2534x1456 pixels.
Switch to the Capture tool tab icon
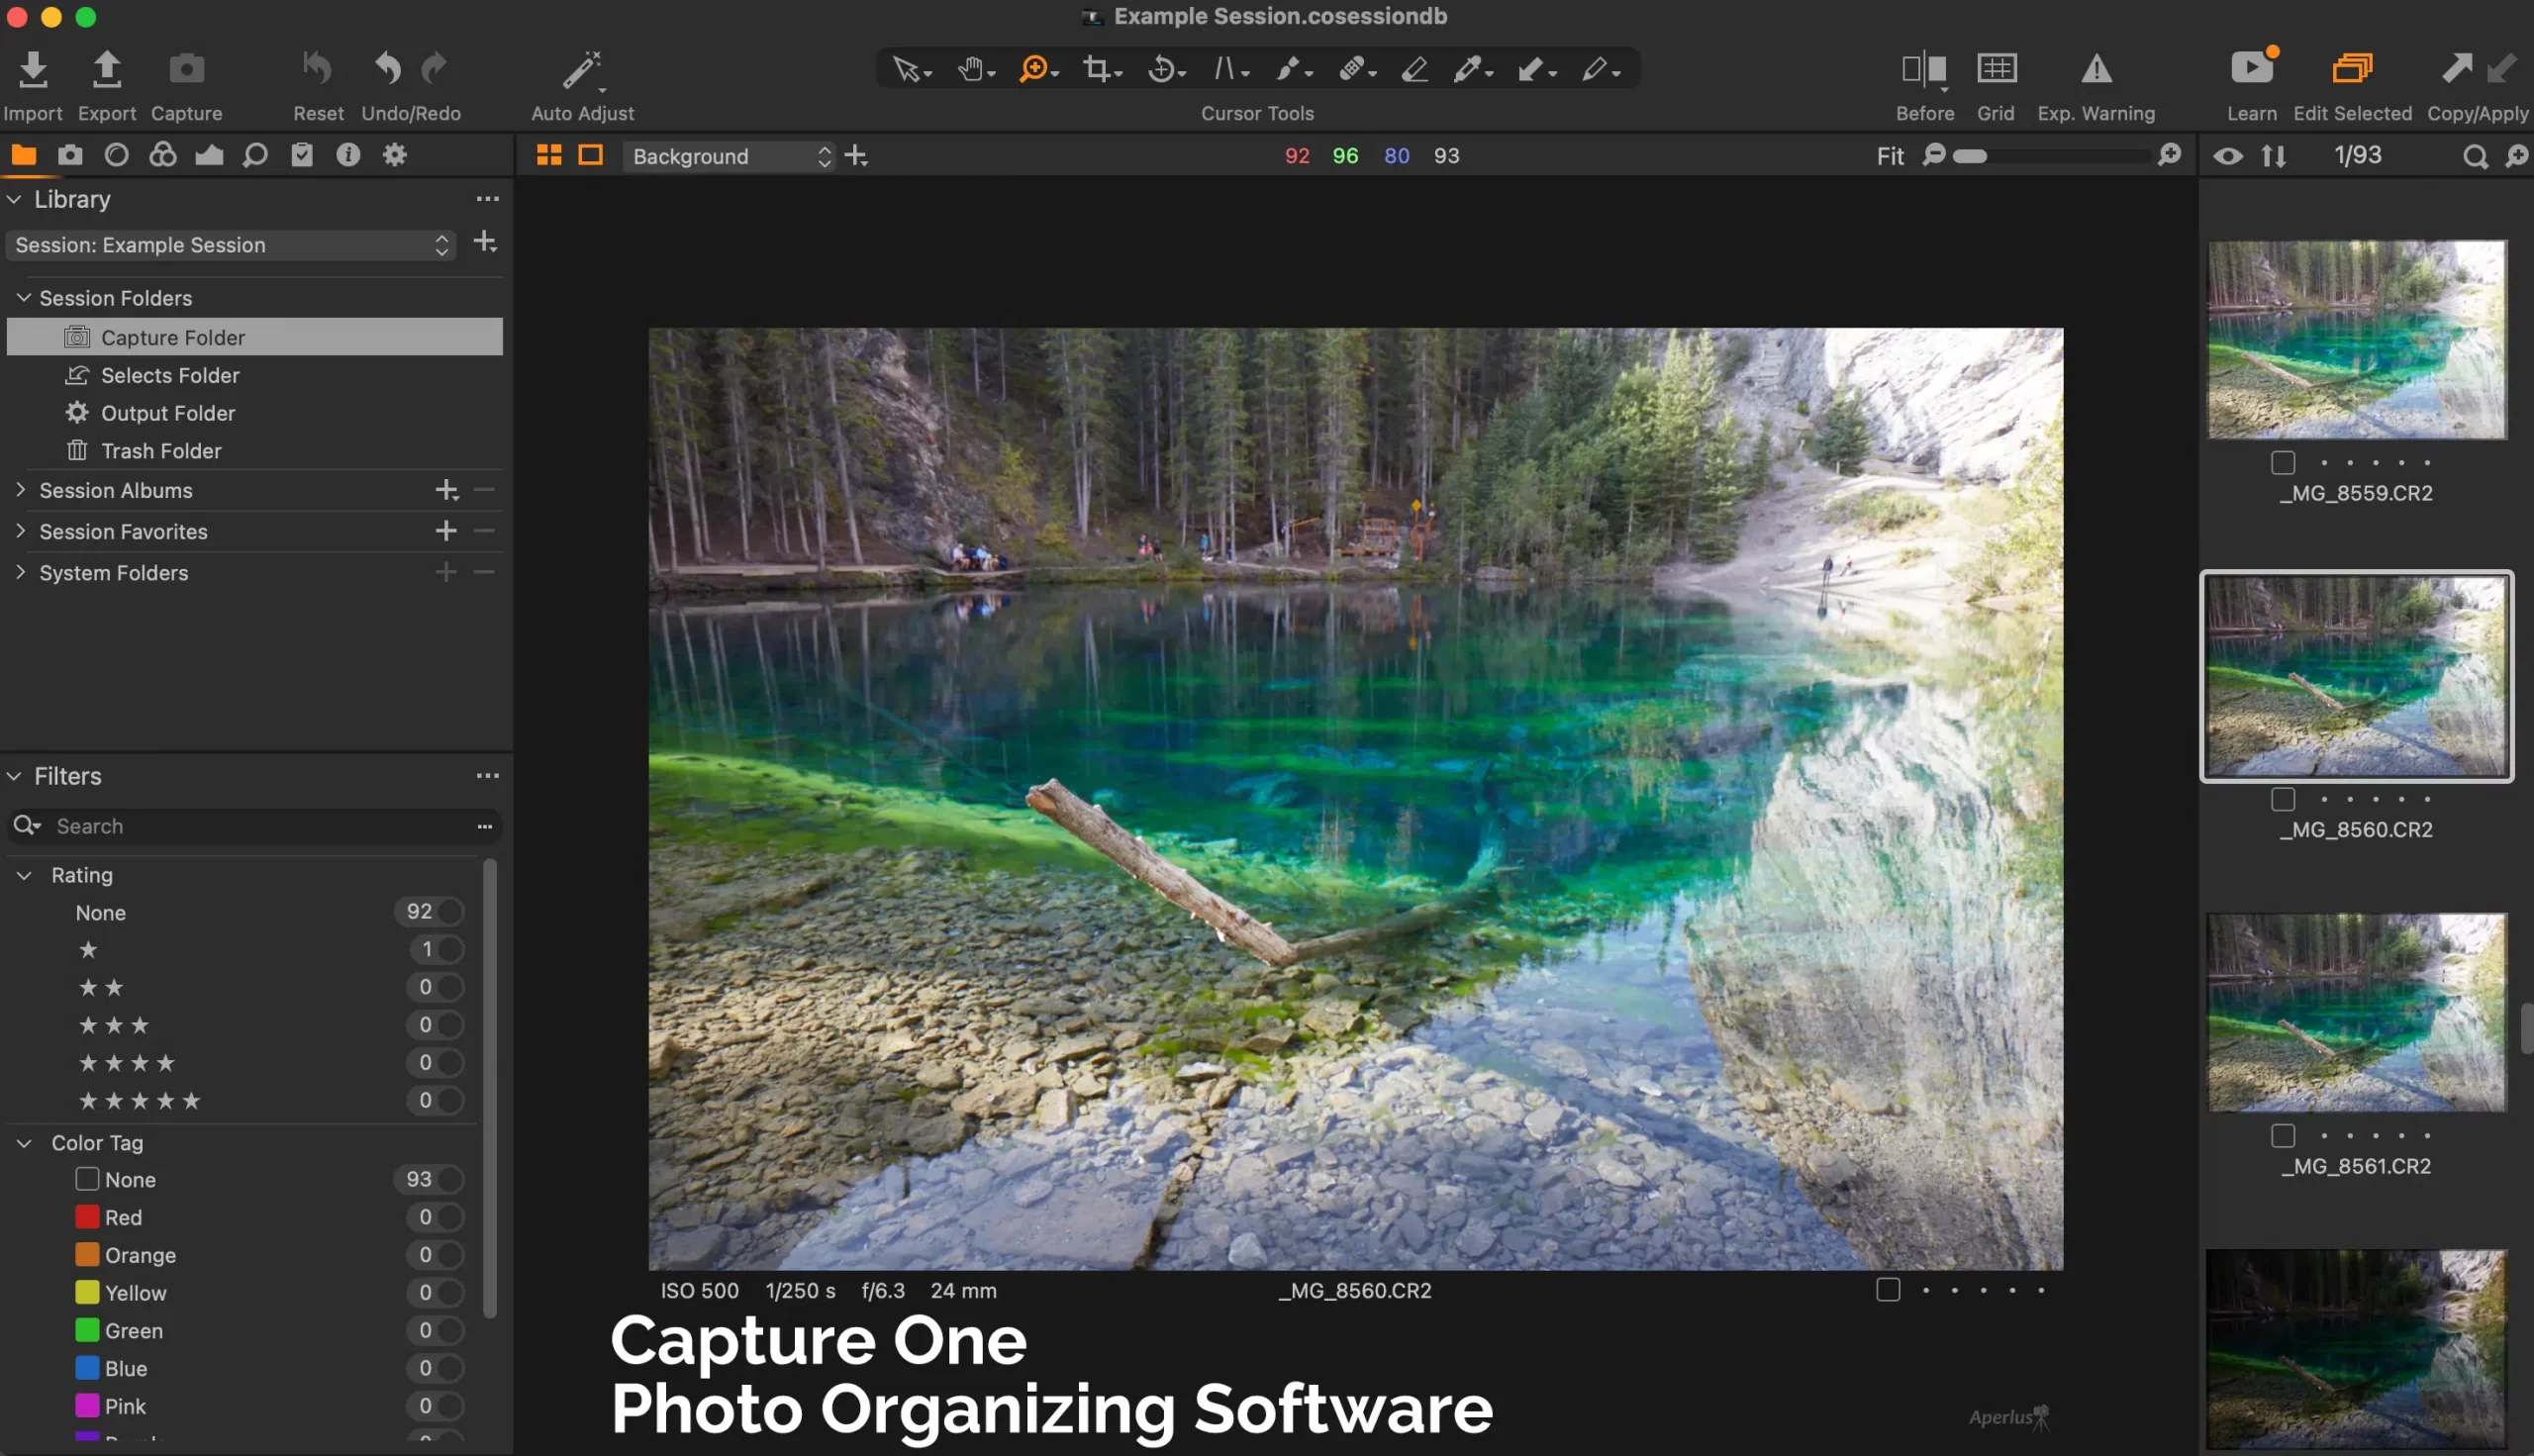(70, 155)
